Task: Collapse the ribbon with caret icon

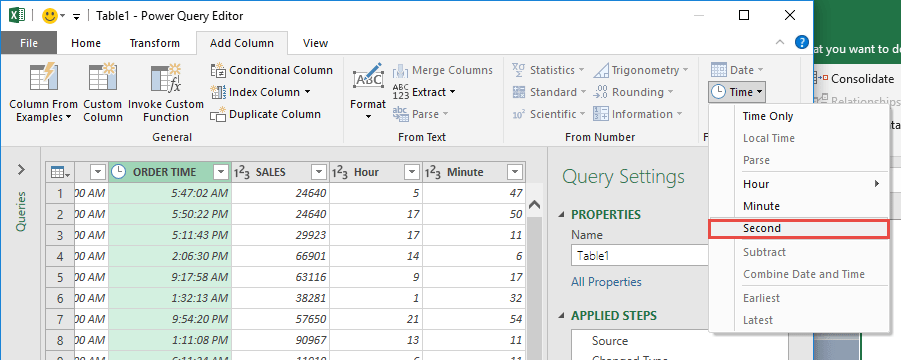Action: pyautogui.click(x=780, y=42)
